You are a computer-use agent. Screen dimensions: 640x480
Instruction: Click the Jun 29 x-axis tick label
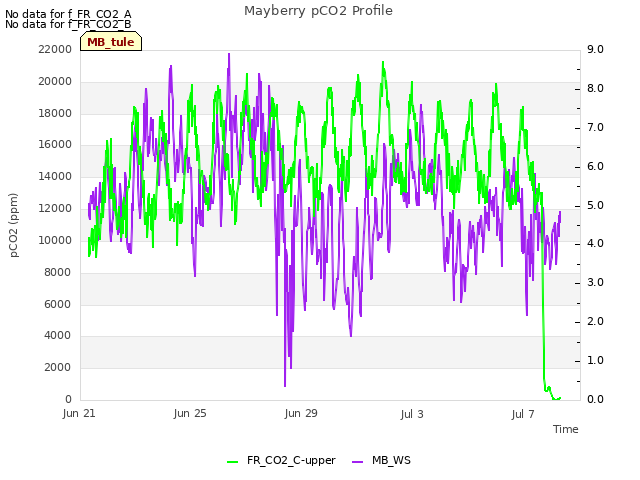point(301,413)
